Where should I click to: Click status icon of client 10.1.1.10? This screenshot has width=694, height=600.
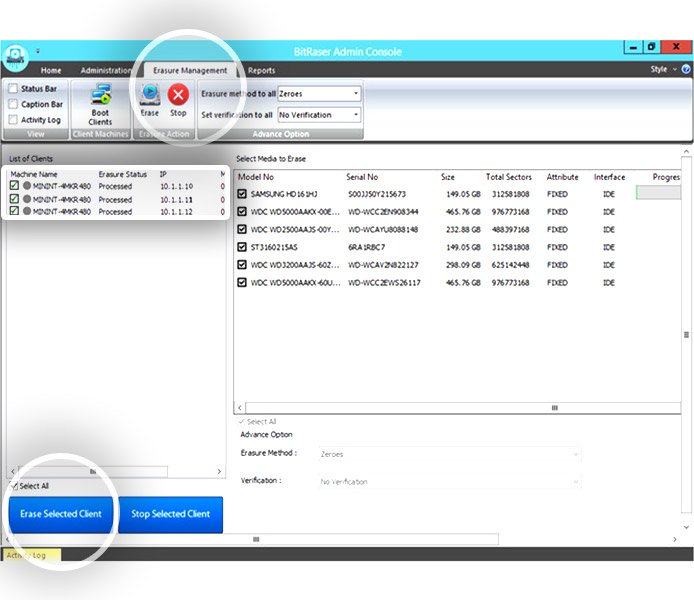27,186
